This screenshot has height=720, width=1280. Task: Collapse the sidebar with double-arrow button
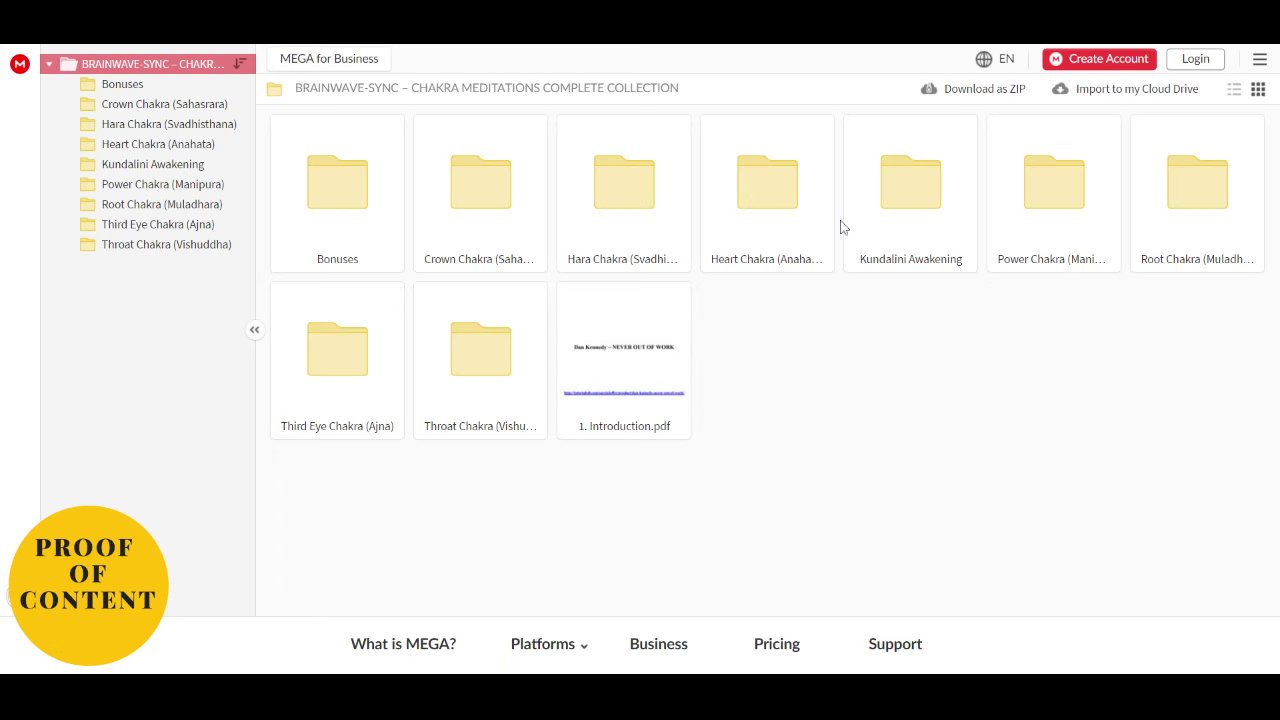(x=255, y=330)
